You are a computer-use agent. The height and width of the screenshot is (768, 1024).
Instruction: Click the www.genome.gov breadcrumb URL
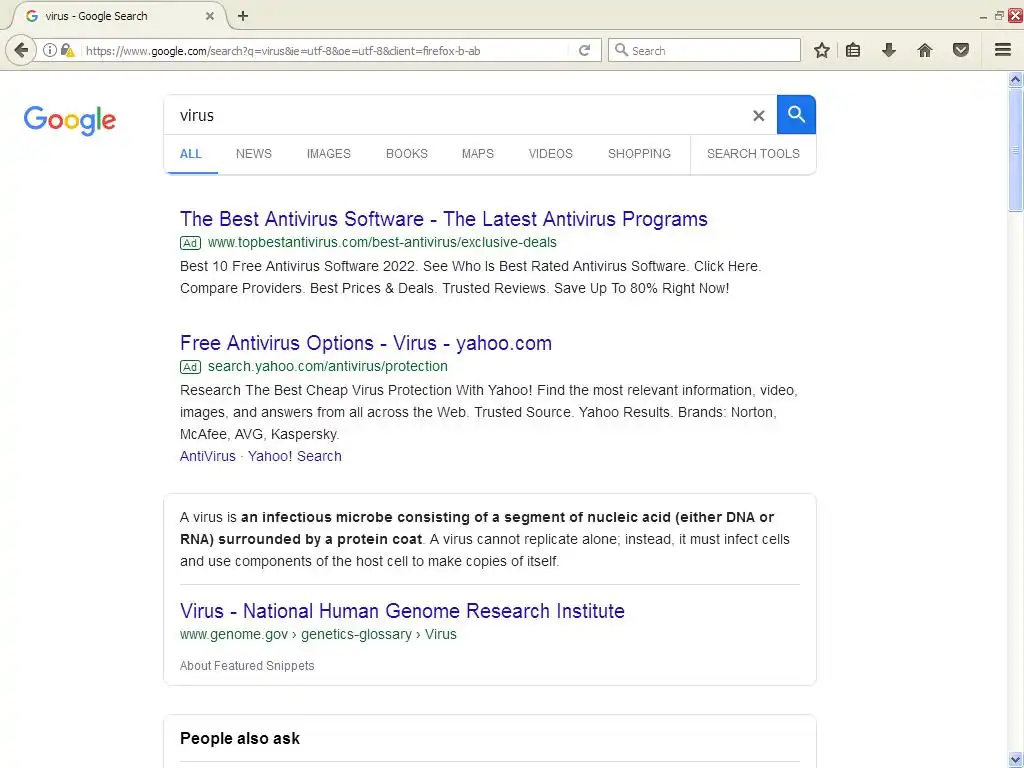[x=318, y=635]
